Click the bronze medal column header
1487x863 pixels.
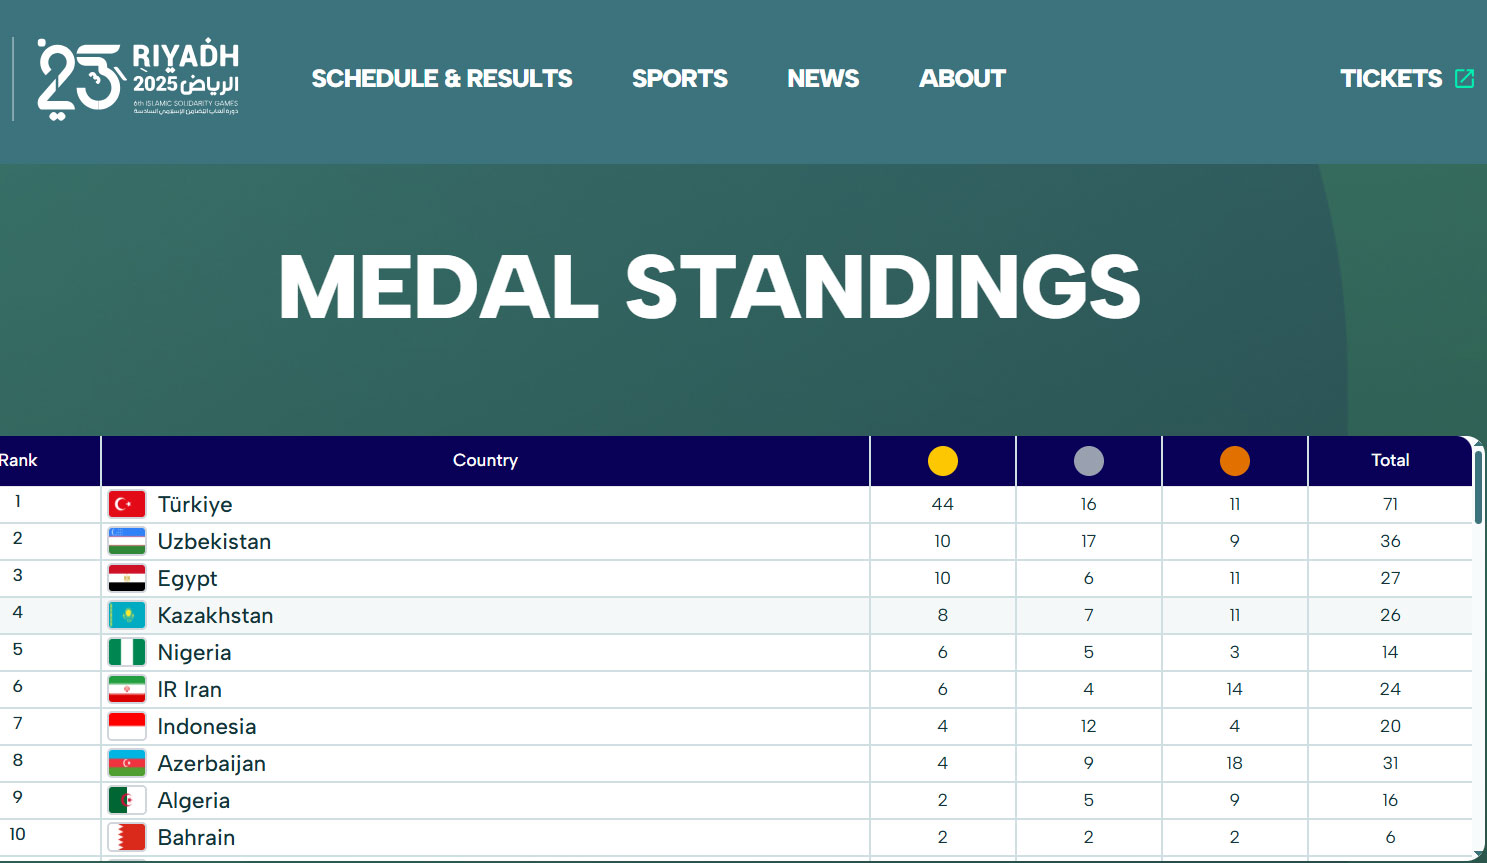tap(1234, 461)
